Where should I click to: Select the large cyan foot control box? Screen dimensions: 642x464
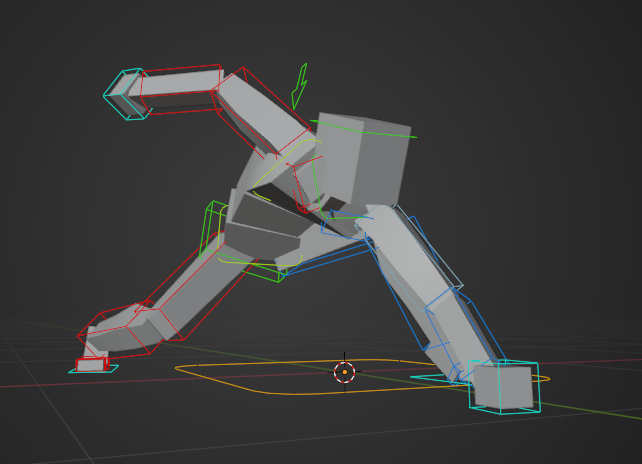[x=504, y=387]
